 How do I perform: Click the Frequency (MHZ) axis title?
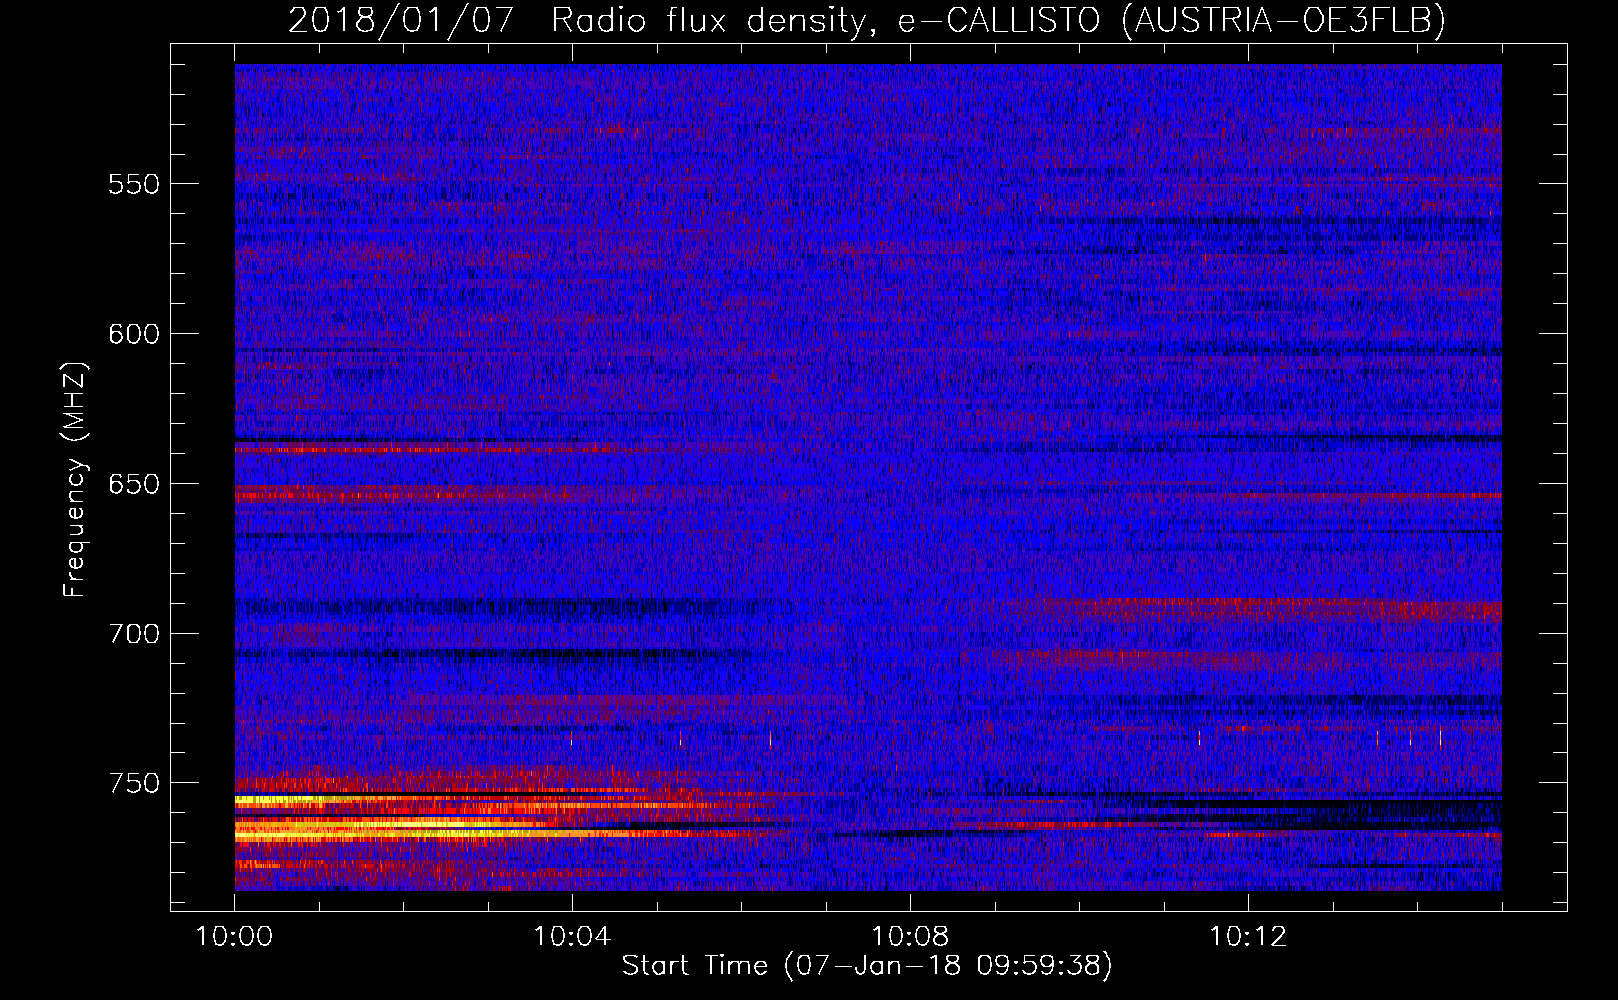[x=75, y=479]
